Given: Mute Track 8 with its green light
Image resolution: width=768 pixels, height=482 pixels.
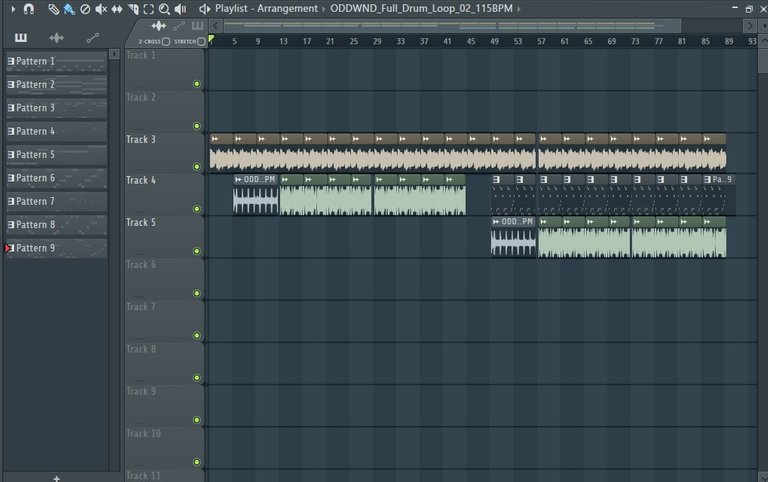Looking at the screenshot, I should (197, 378).
